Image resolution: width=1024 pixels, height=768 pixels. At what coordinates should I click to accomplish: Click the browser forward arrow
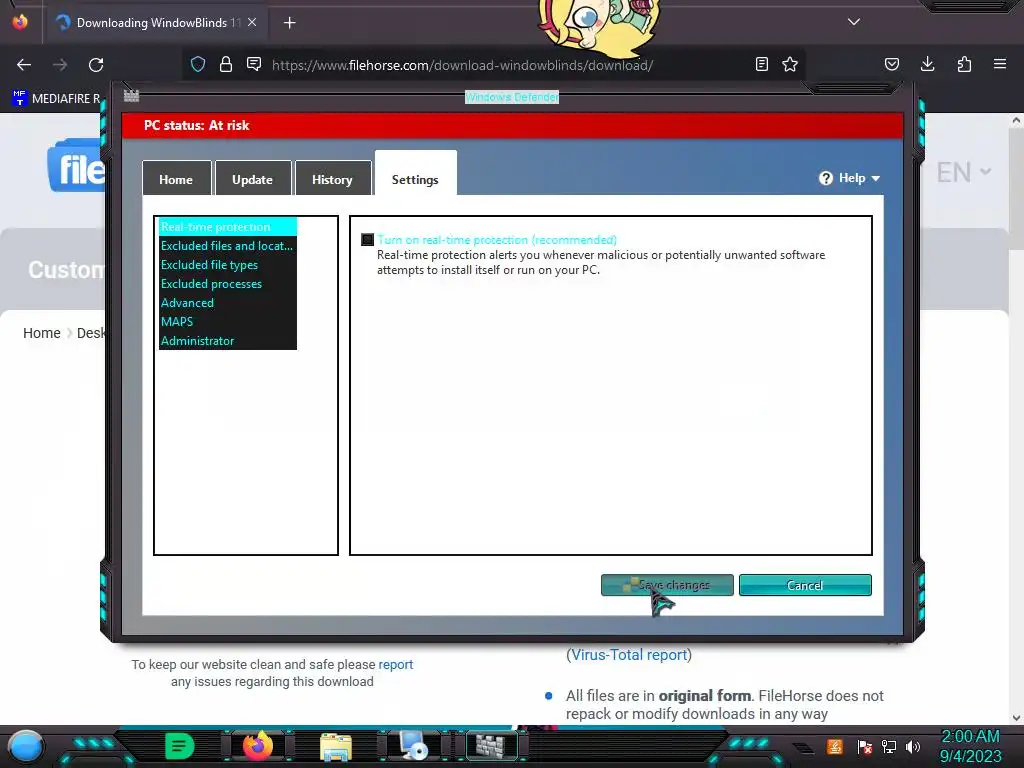tap(60, 65)
